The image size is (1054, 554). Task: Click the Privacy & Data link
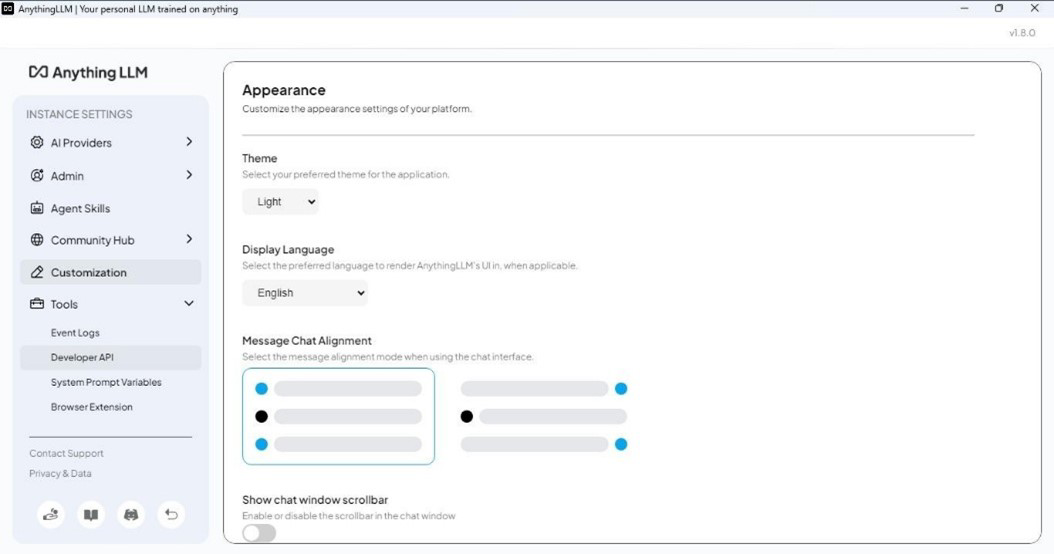[x=60, y=474]
